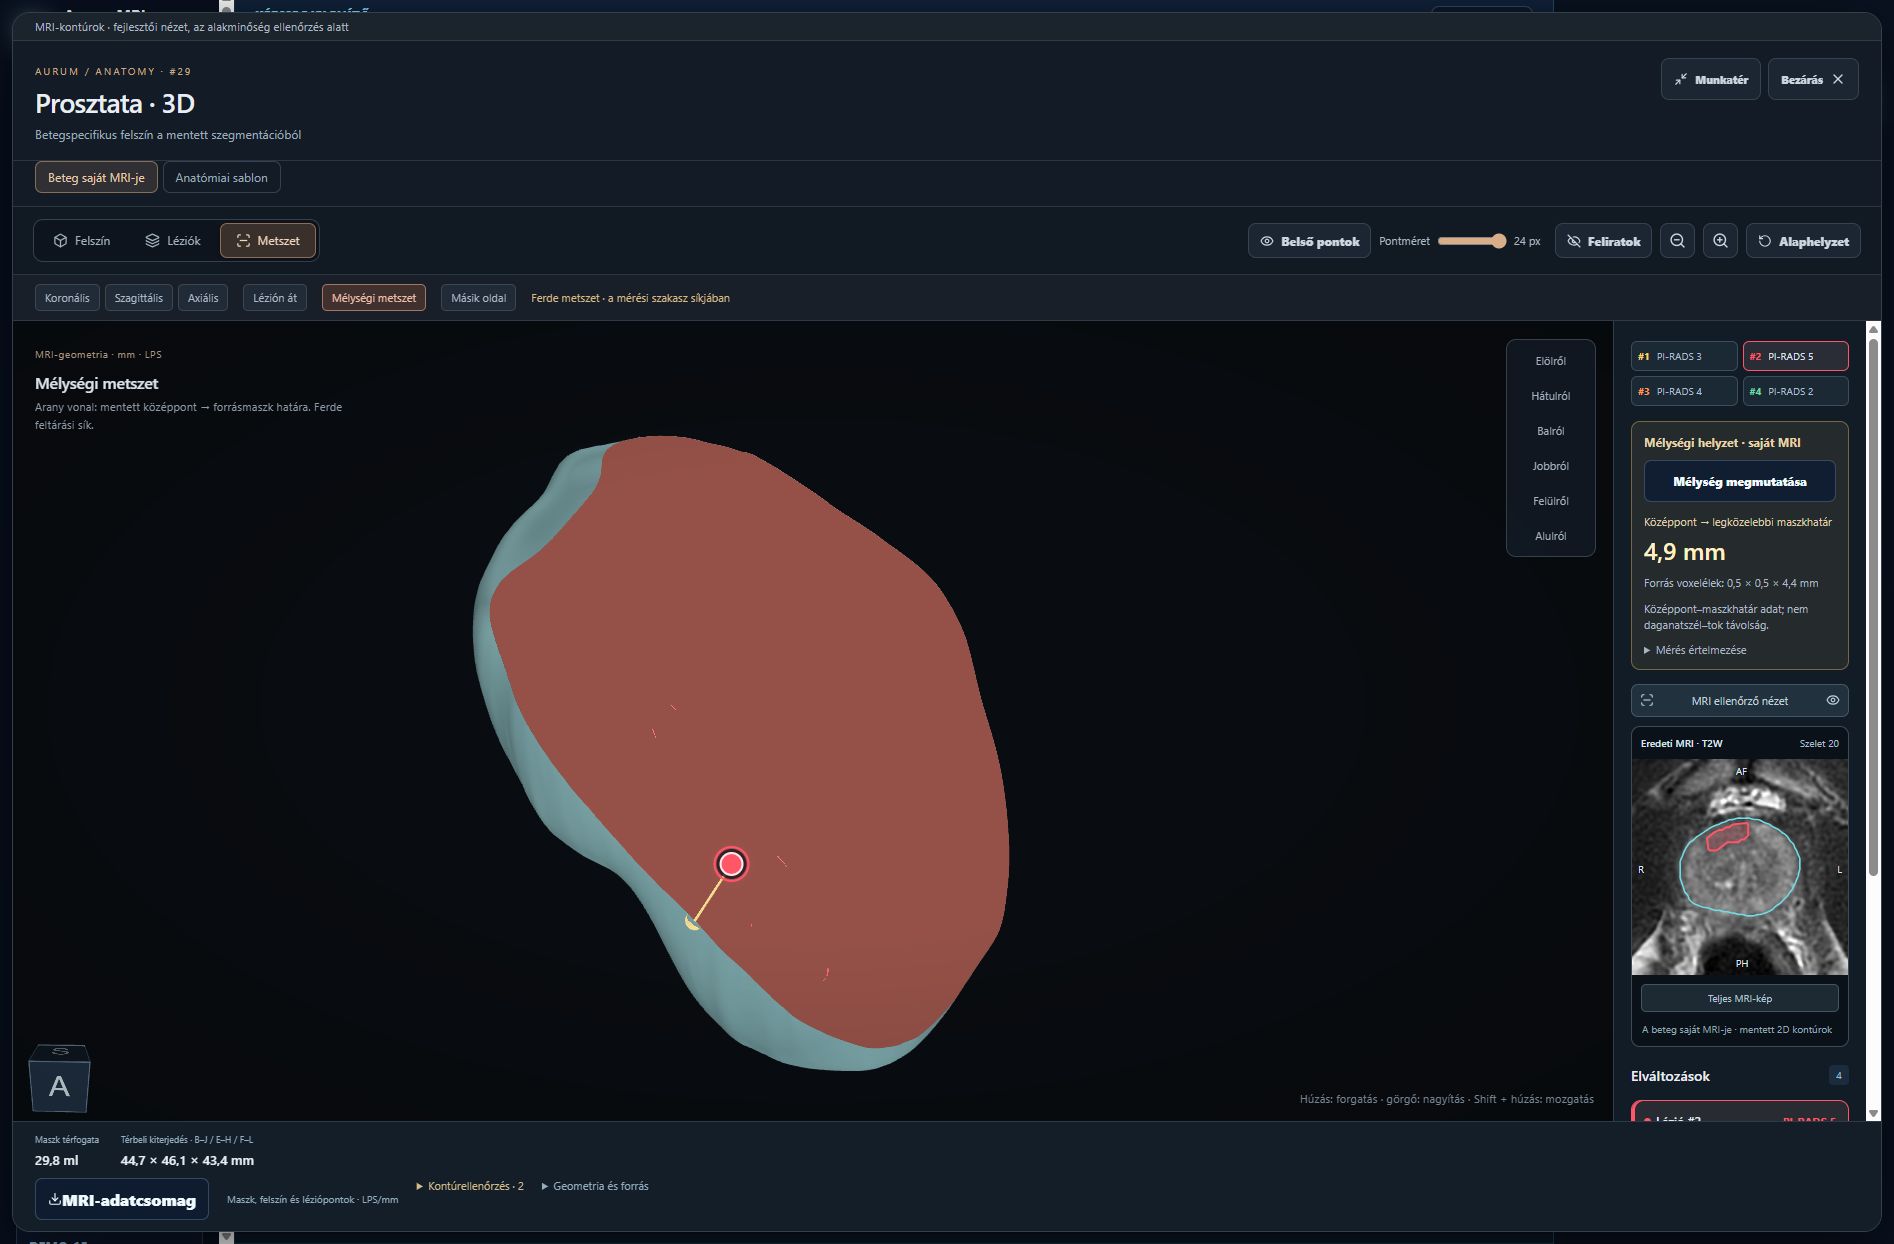Switch to Anatómiai sablon tab
This screenshot has width=1894, height=1244.
[x=221, y=177]
